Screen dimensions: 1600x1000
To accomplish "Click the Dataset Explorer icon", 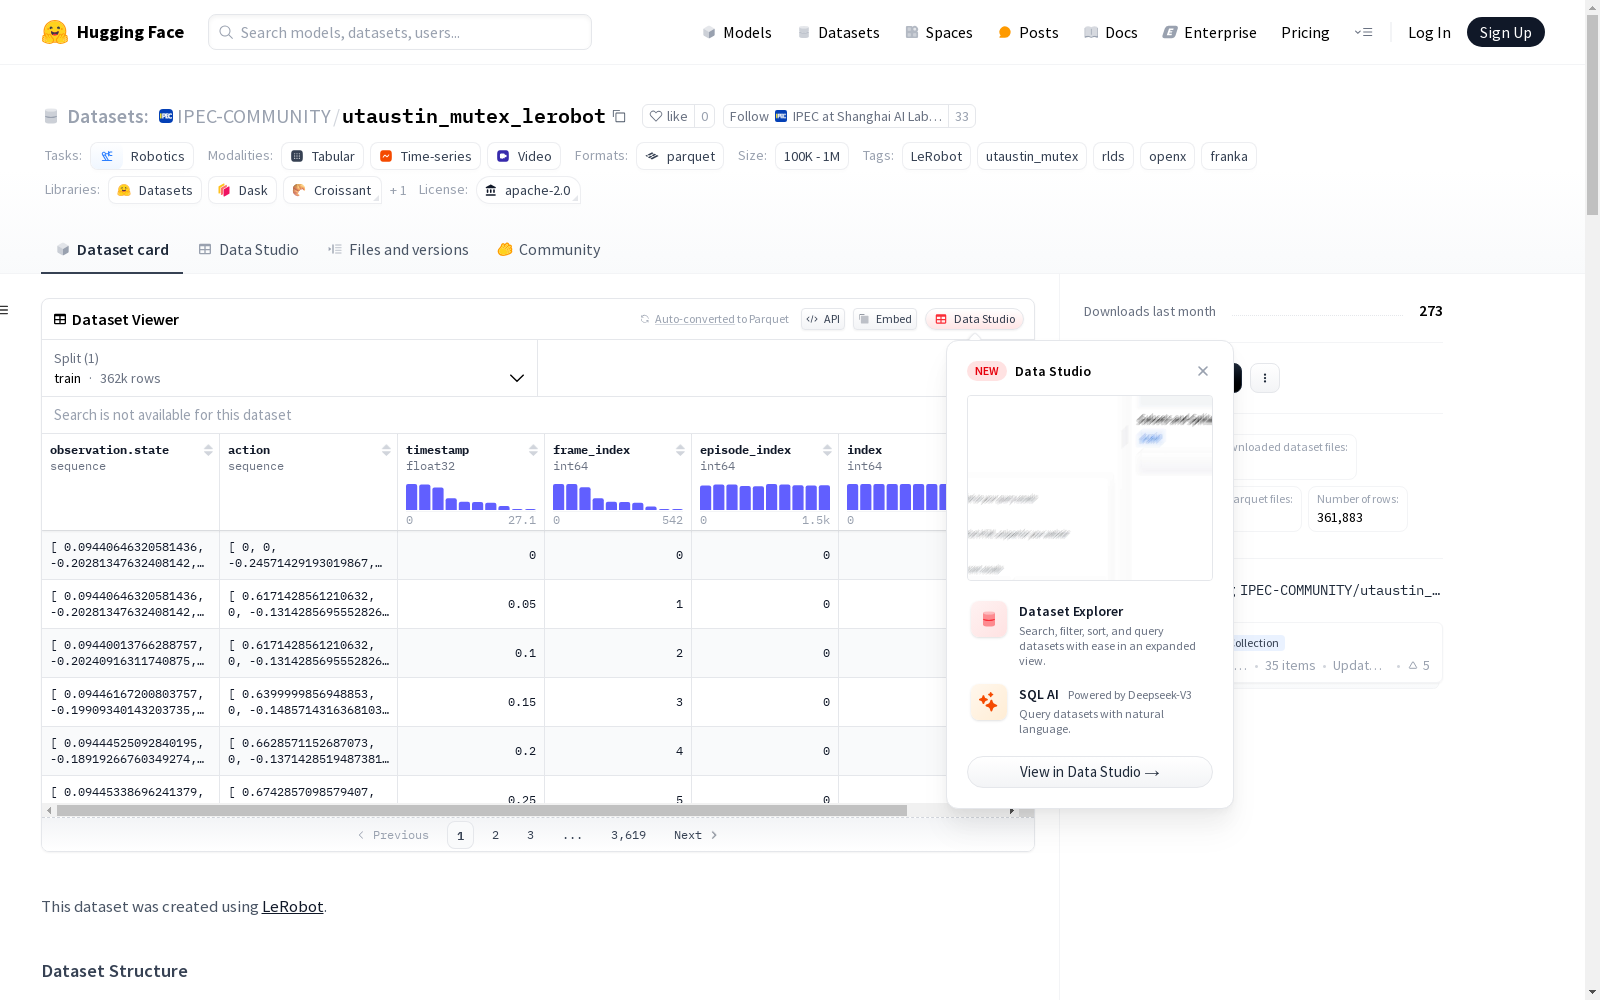I will 989,620.
